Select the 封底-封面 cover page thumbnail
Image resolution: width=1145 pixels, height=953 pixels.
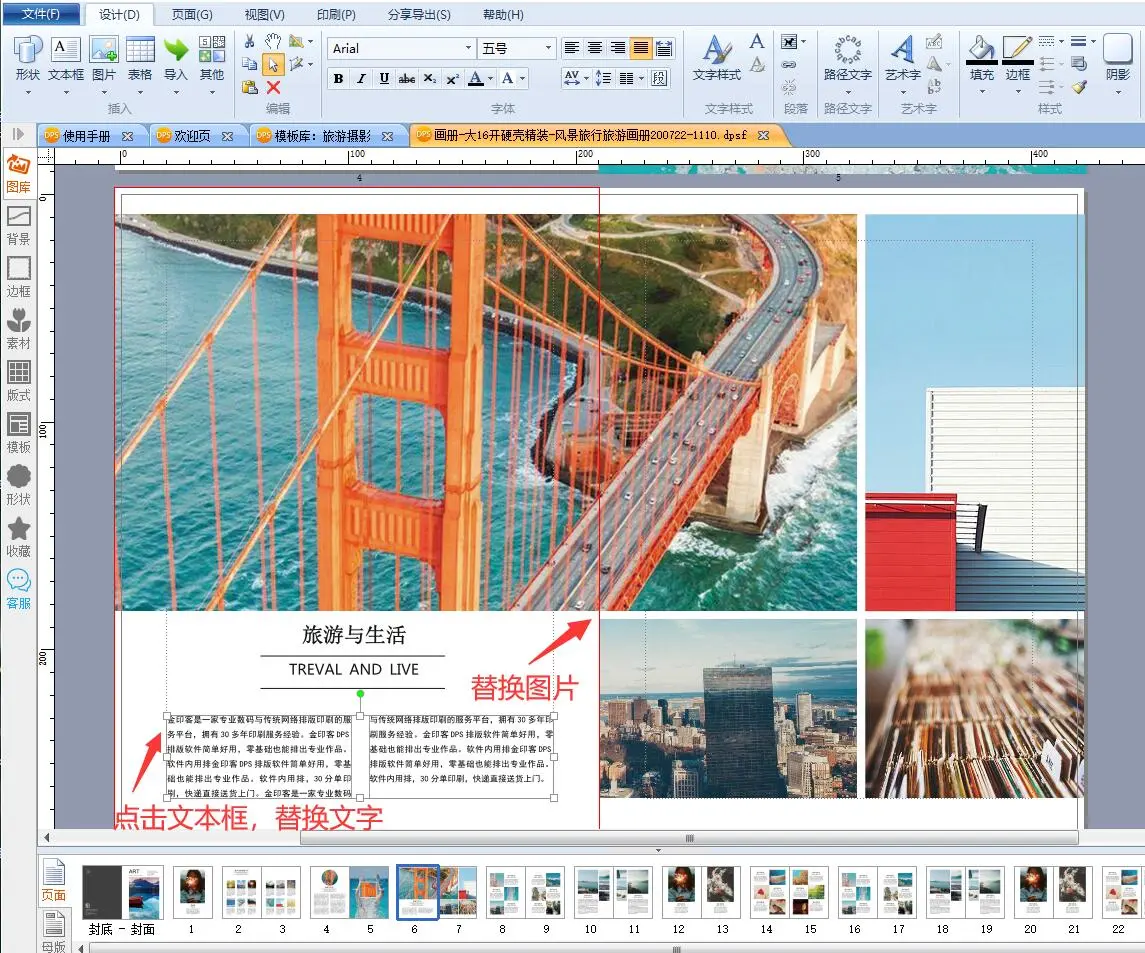coord(121,893)
